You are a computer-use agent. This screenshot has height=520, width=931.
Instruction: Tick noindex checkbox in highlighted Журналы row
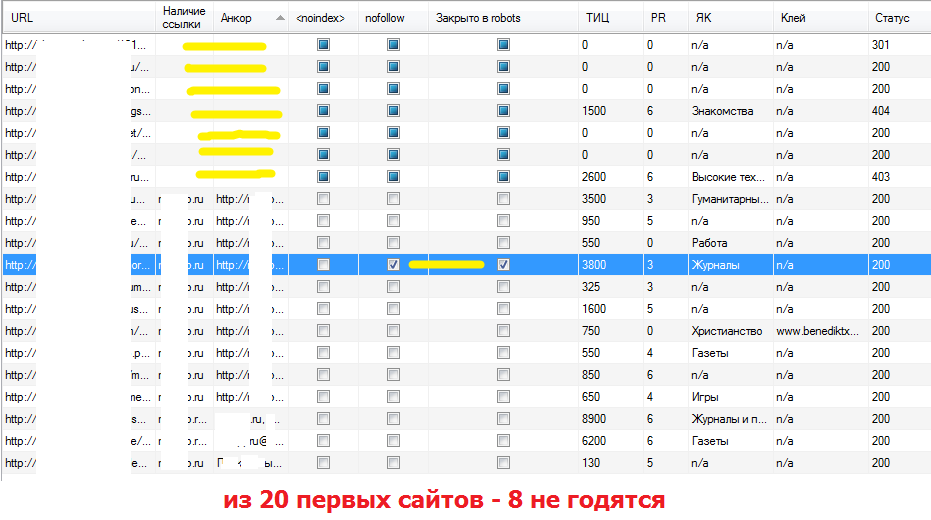(x=323, y=265)
